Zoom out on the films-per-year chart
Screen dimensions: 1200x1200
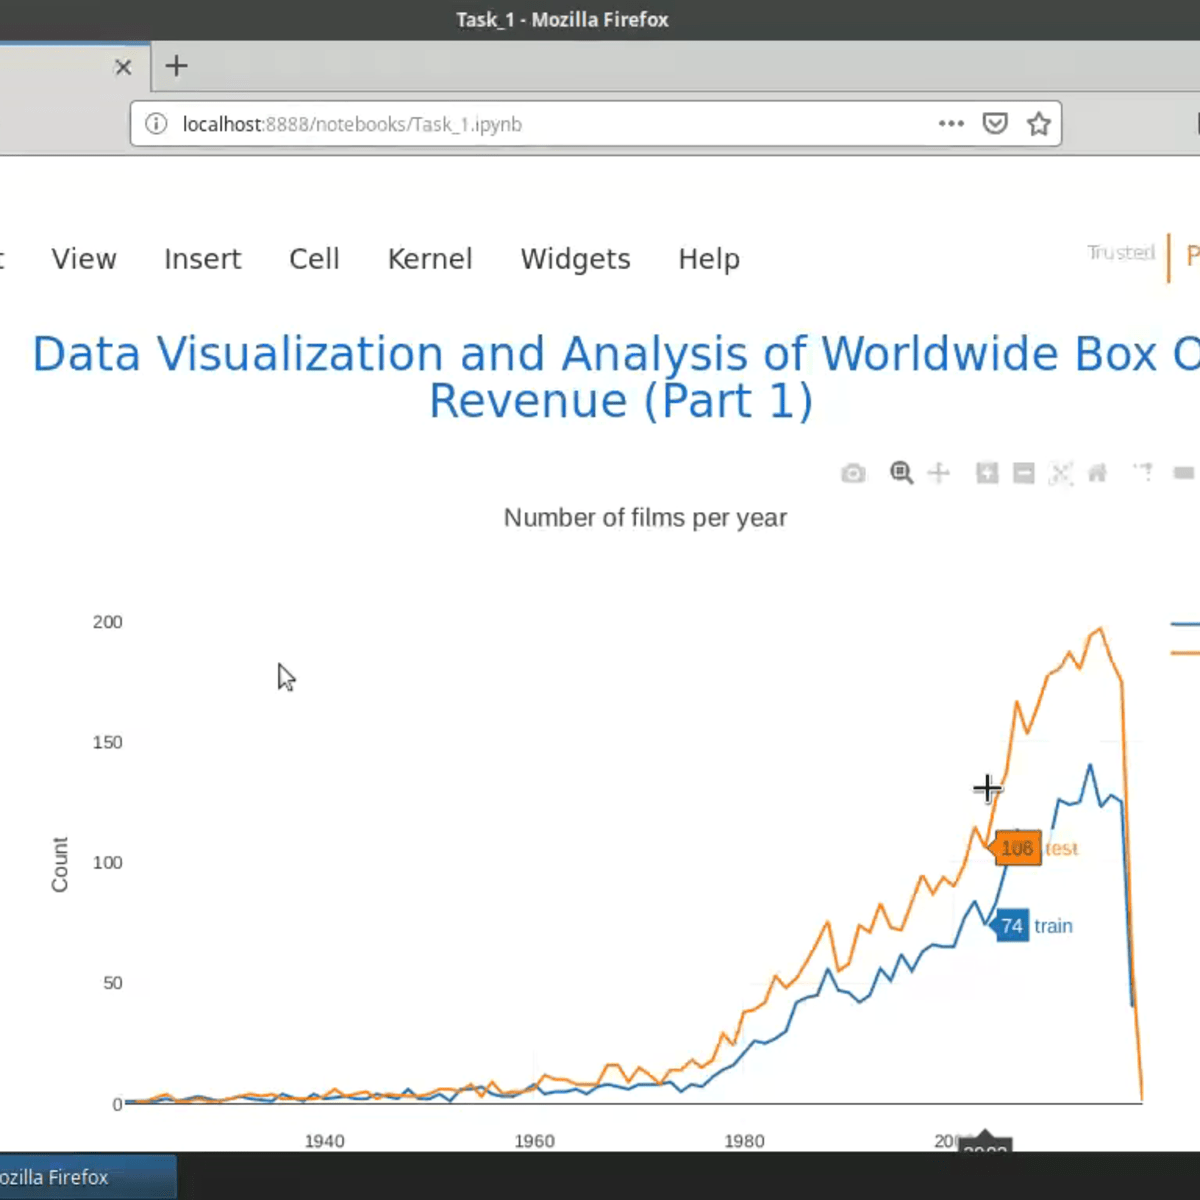(1023, 473)
